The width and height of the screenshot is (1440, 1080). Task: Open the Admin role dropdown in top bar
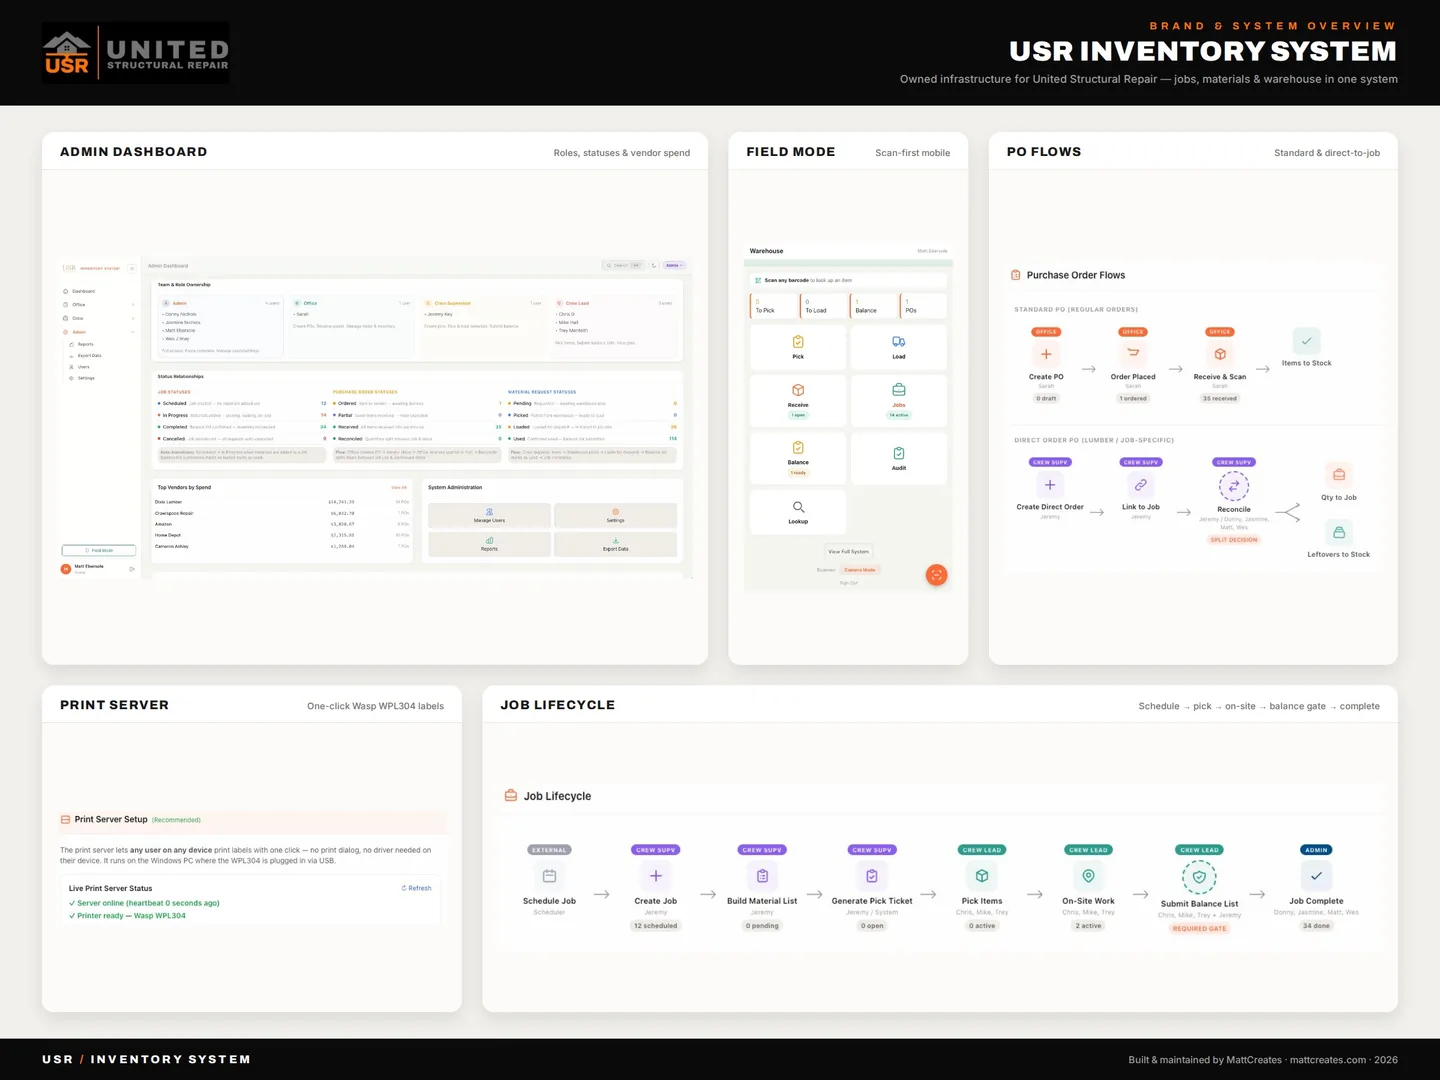675,266
